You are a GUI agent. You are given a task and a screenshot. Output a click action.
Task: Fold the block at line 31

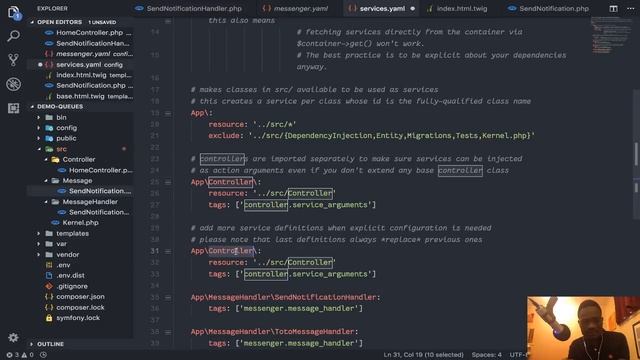[x=168, y=251]
